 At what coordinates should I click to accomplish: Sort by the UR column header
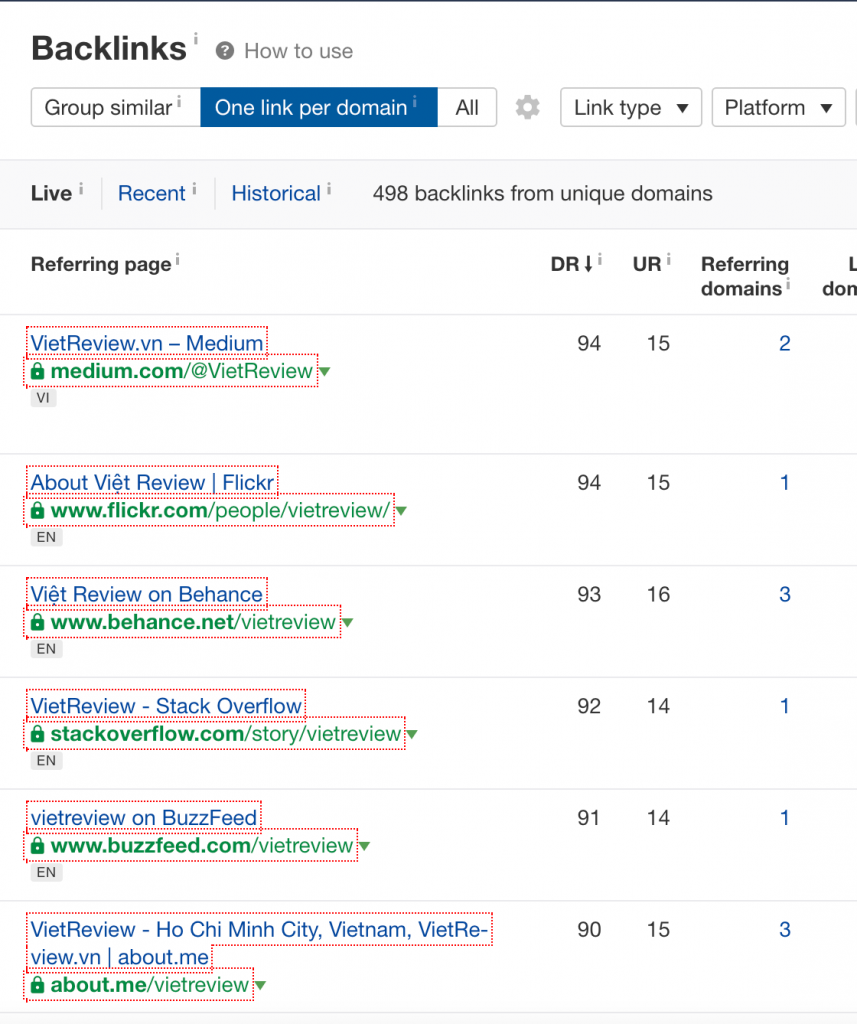point(647,264)
